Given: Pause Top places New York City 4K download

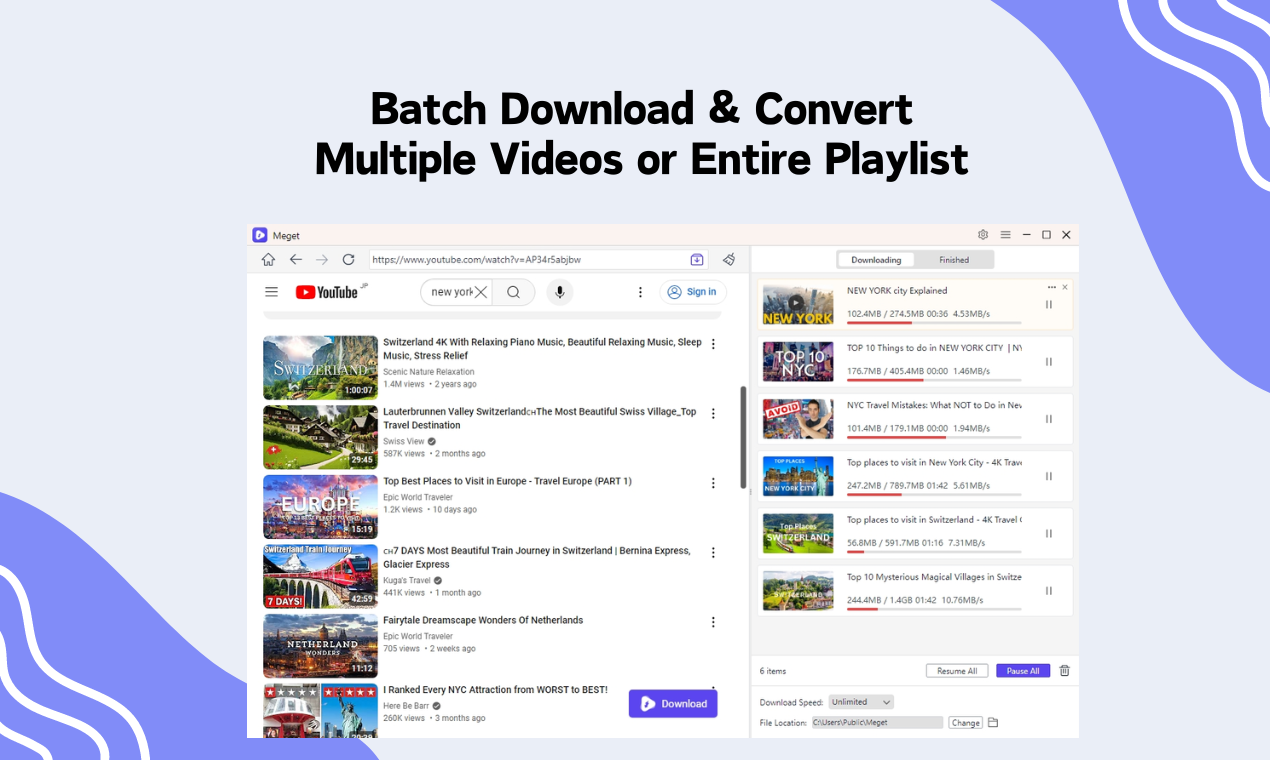Looking at the screenshot, I should (x=1049, y=476).
